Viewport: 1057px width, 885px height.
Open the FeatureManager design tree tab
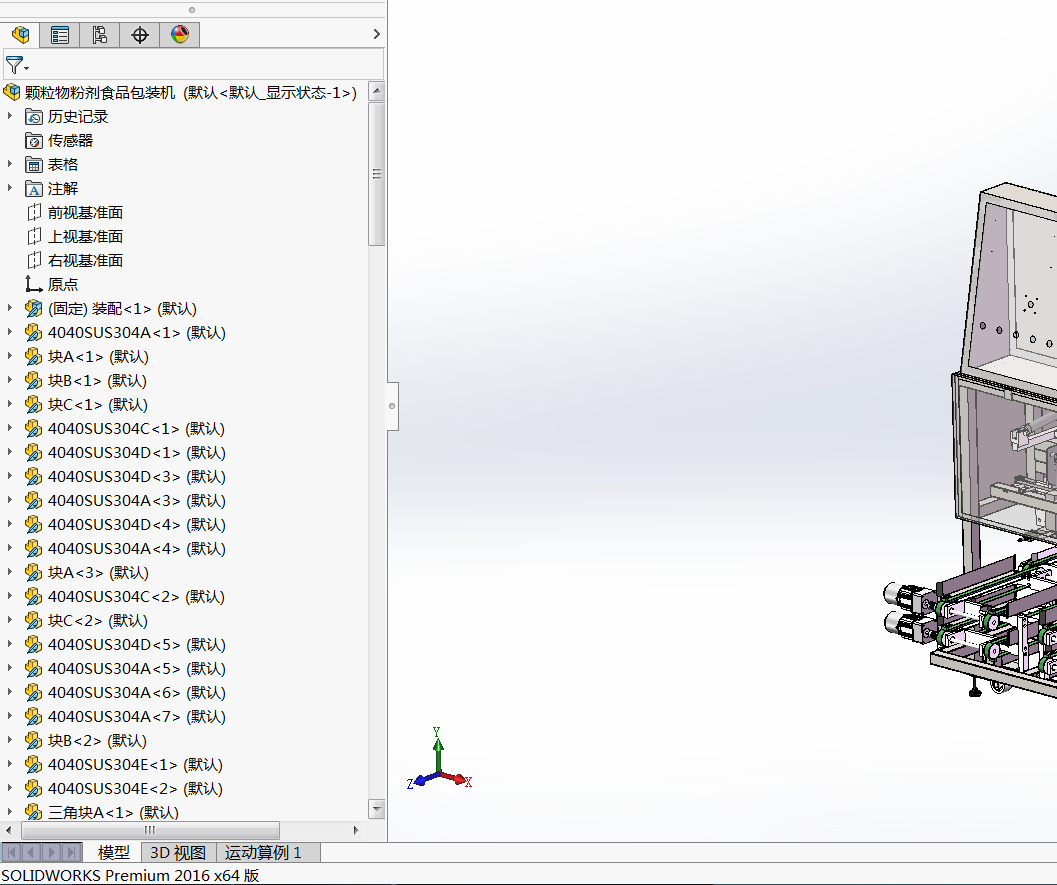tap(20, 34)
